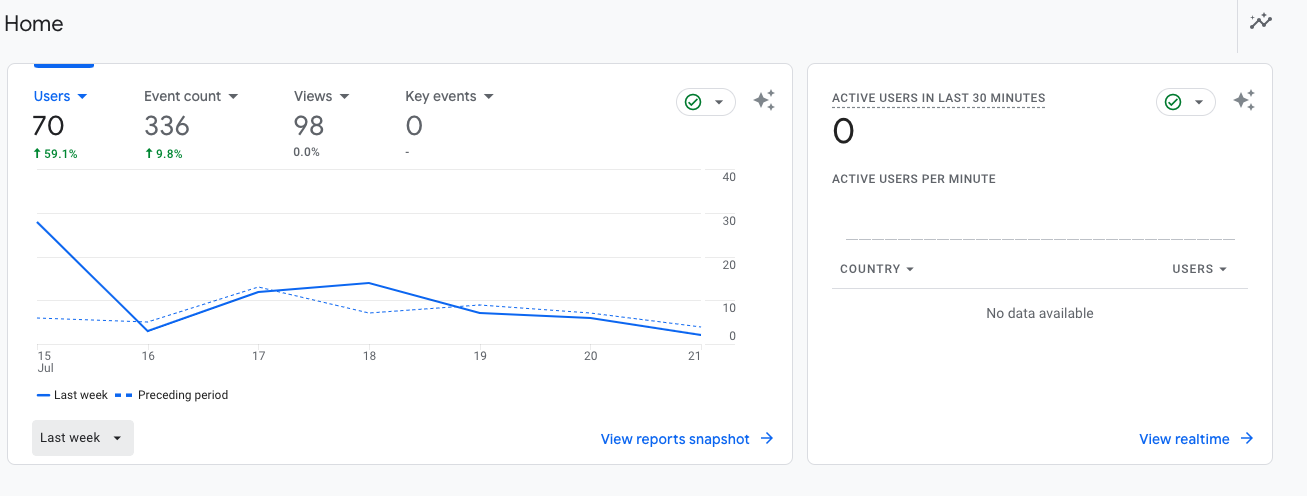Click Active users in last 30 minutes label
The height and width of the screenshot is (496, 1307).
938,98
